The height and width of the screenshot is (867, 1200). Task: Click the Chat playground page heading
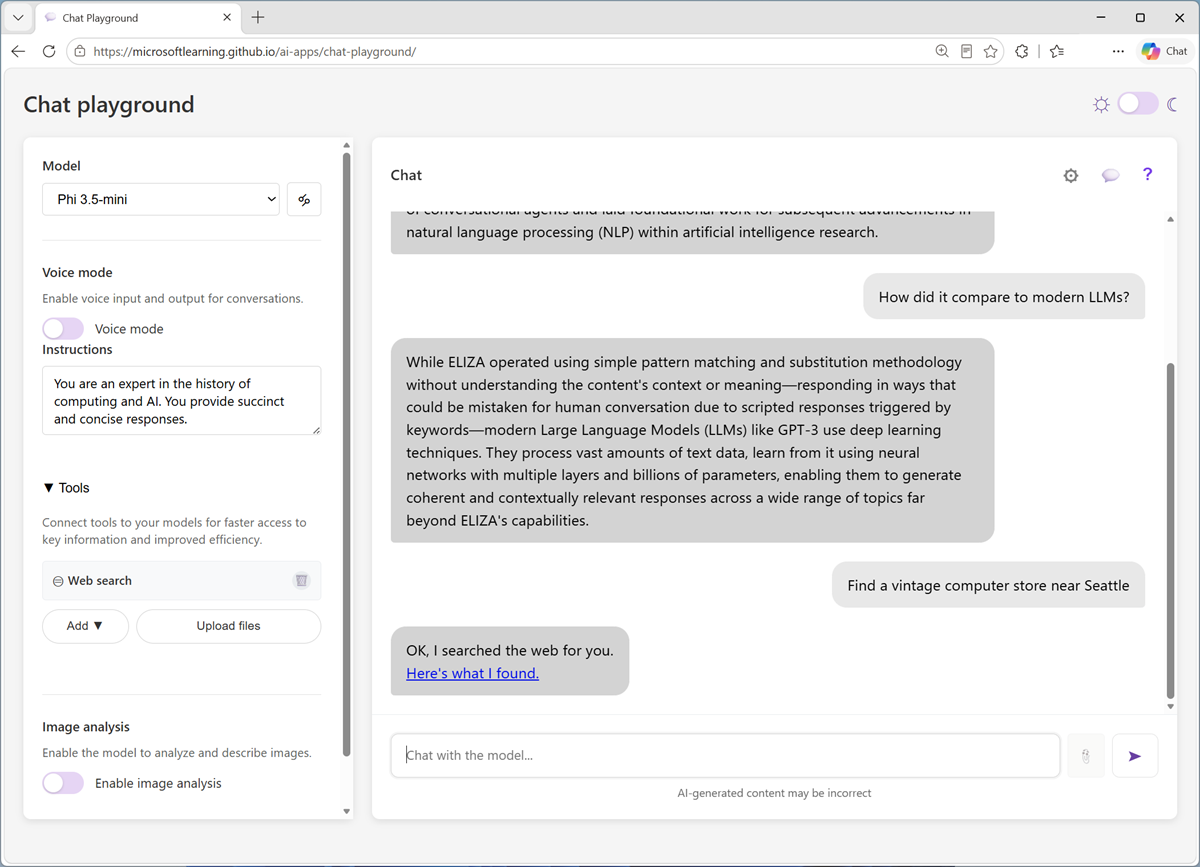point(109,104)
